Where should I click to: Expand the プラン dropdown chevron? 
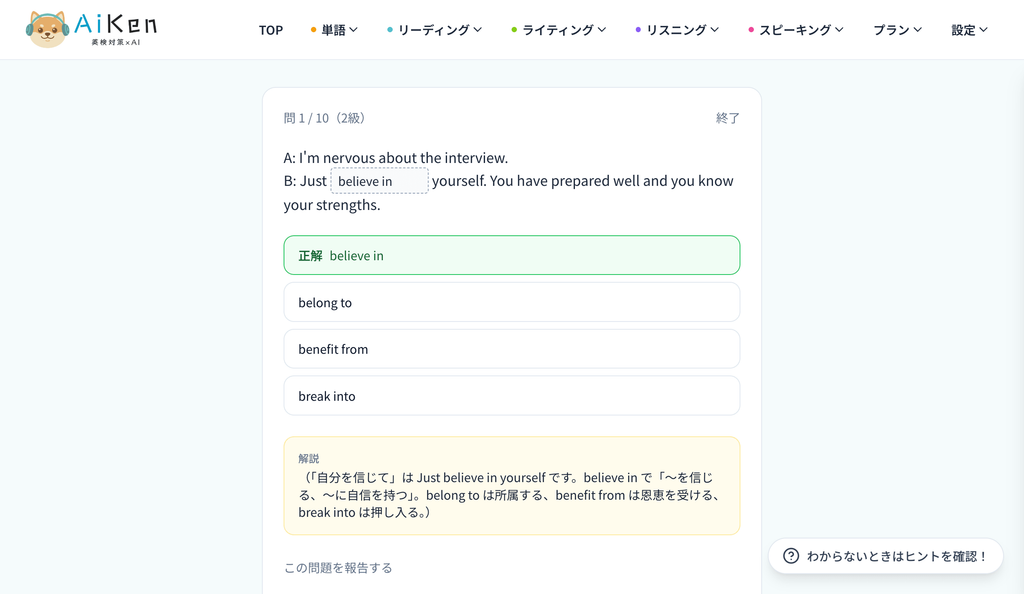click(918, 30)
